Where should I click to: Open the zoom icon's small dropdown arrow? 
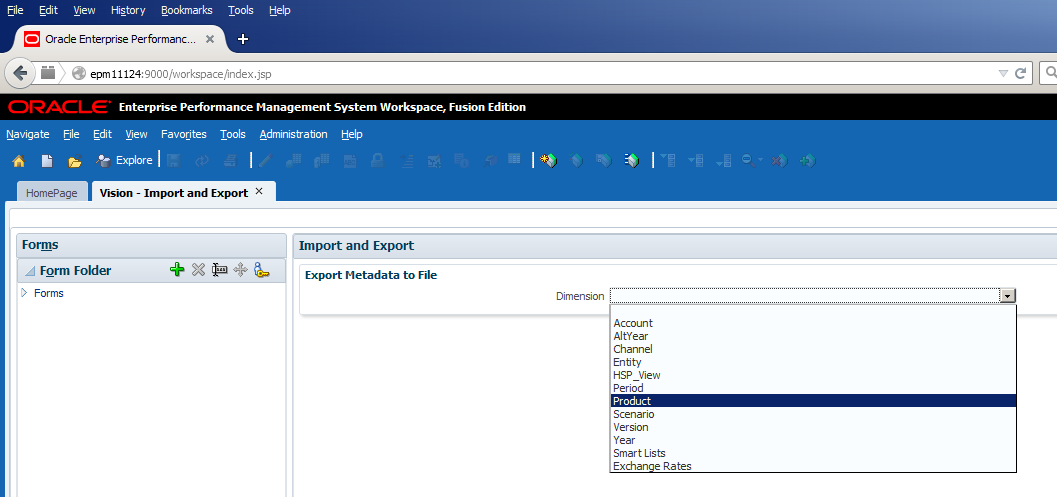coord(760,160)
